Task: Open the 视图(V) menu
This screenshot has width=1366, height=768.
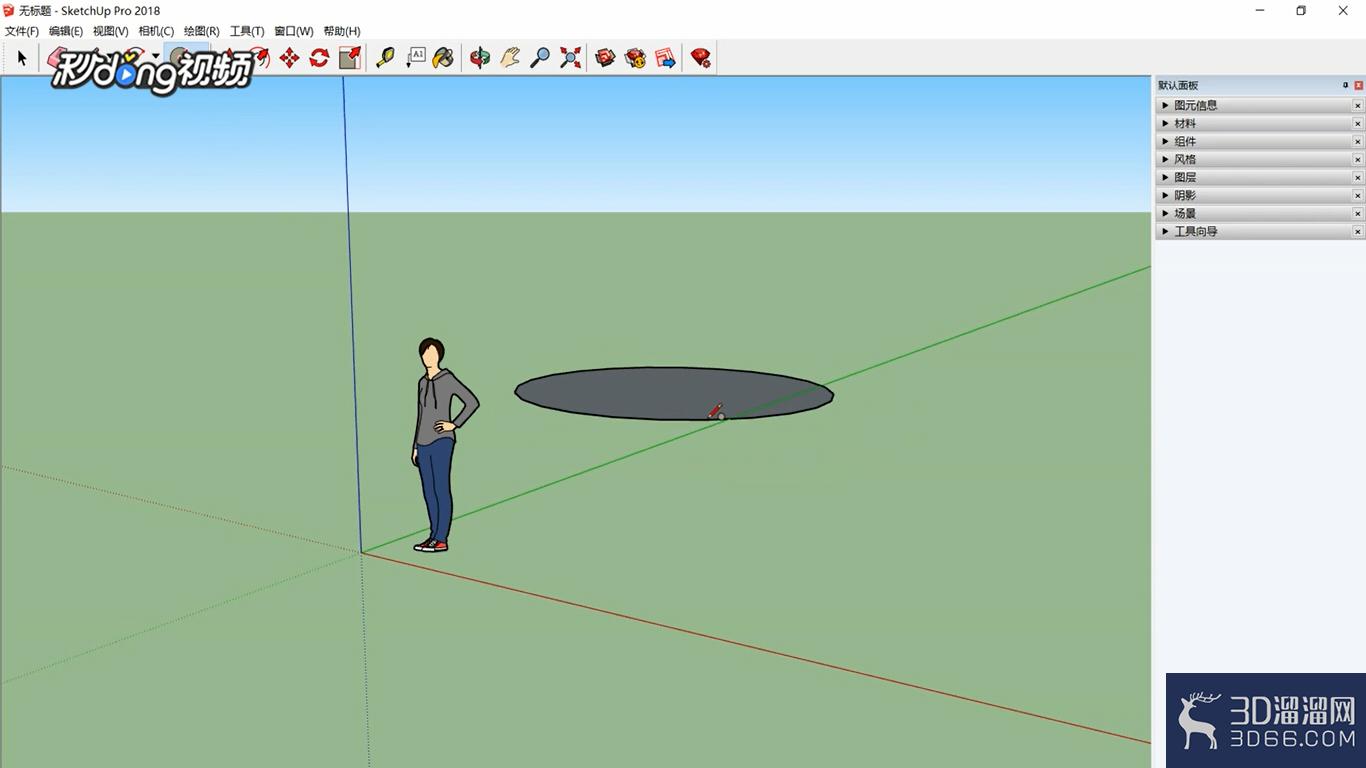Action: [111, 31]
